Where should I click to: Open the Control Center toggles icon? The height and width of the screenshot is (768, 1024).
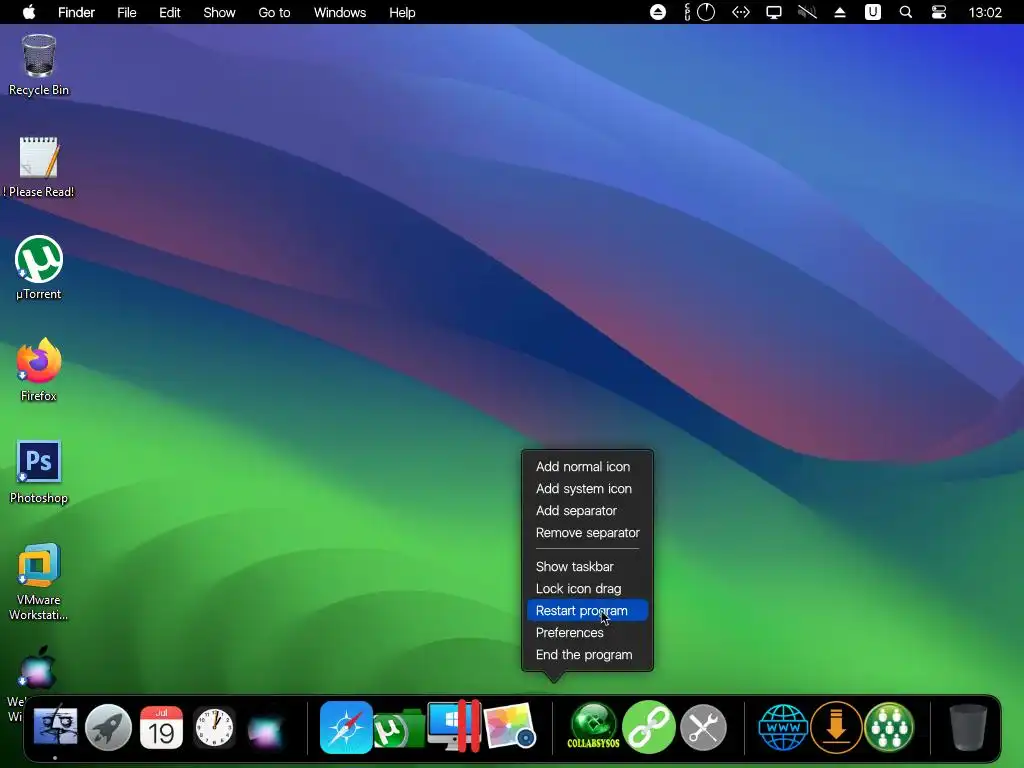(939, 12)
